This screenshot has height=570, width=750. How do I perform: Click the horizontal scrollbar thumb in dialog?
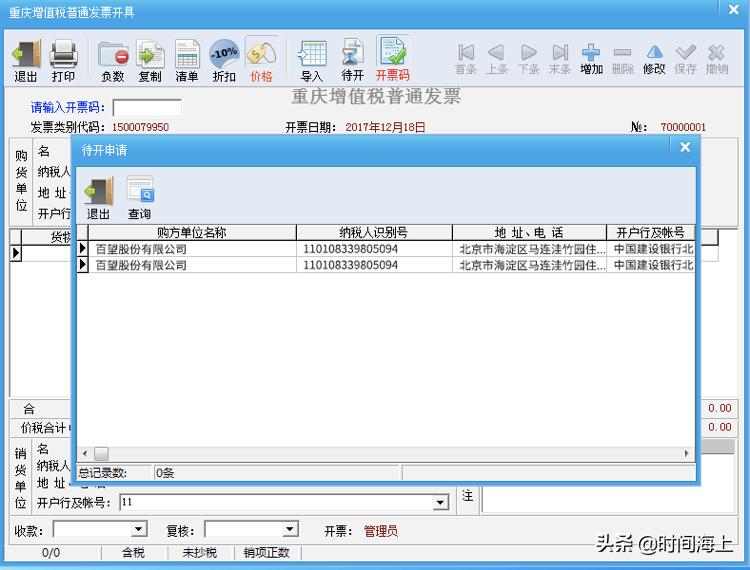101,453
